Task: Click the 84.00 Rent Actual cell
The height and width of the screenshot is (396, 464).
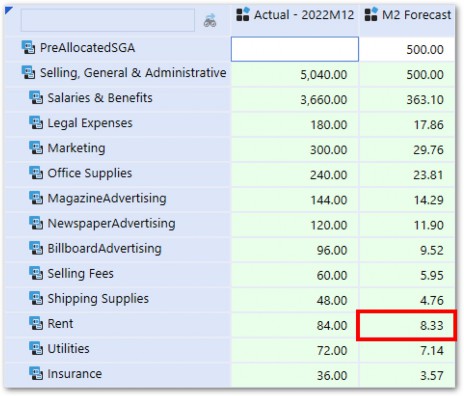Action: [x=295, y=325]
